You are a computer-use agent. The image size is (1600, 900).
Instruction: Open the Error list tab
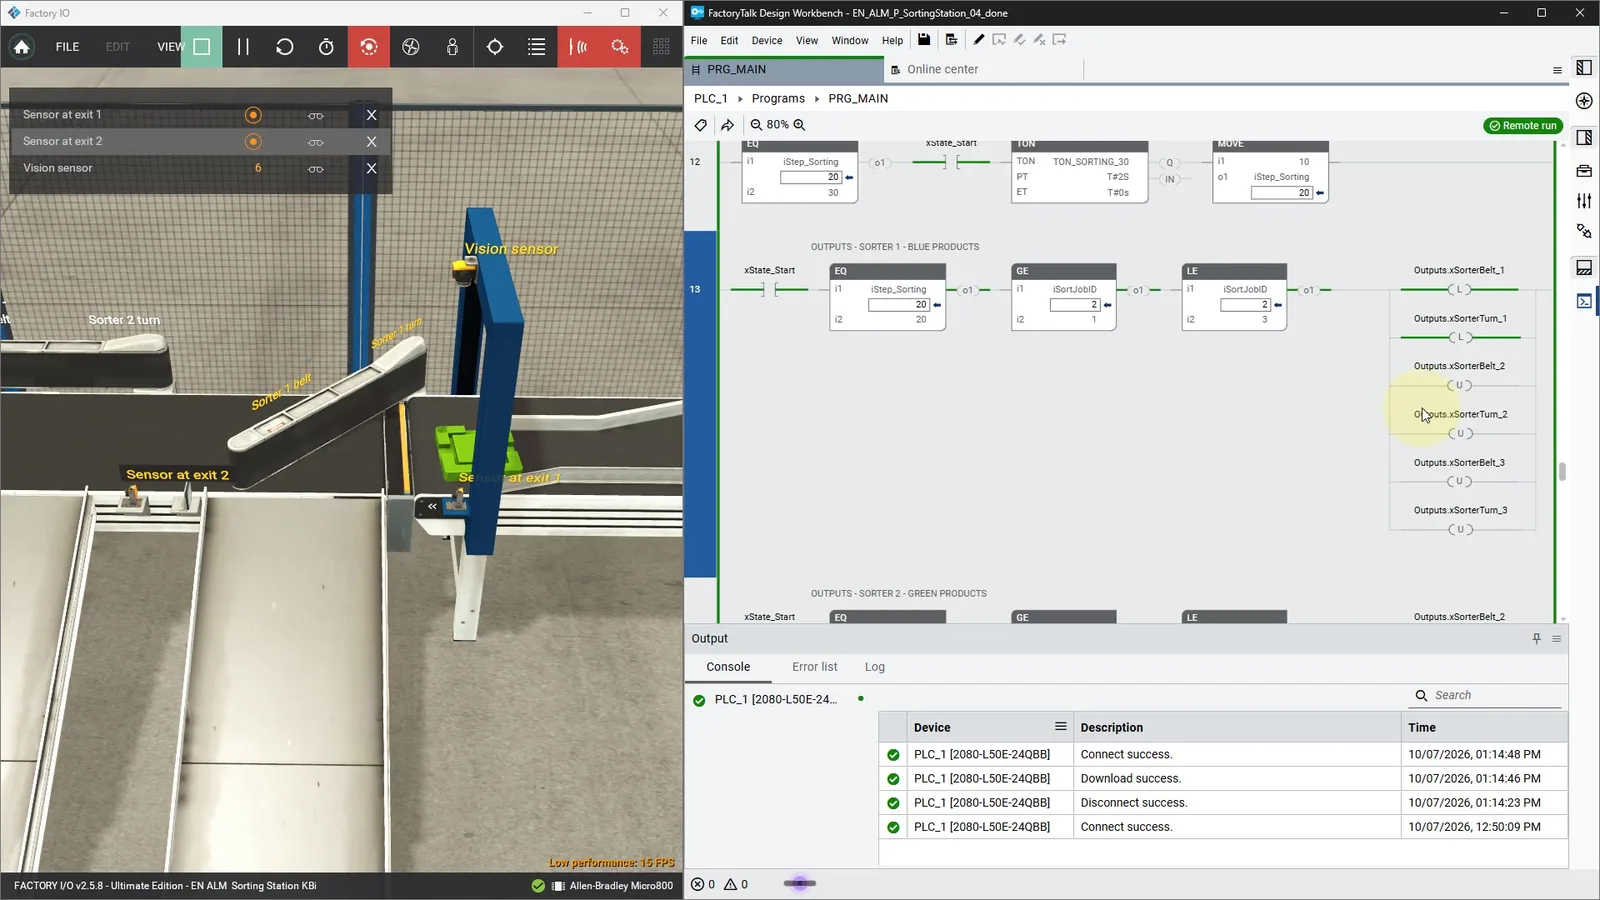point(815,667)
